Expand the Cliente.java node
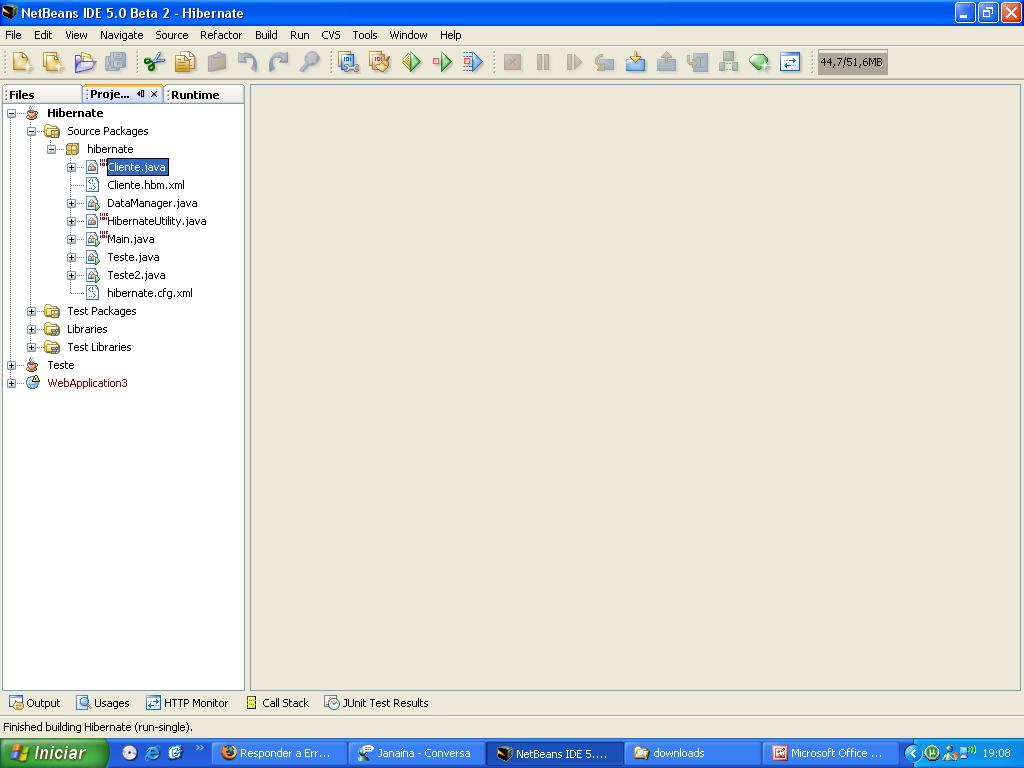This screenshot has width=1024, height=768. click(x=72, y=167)
